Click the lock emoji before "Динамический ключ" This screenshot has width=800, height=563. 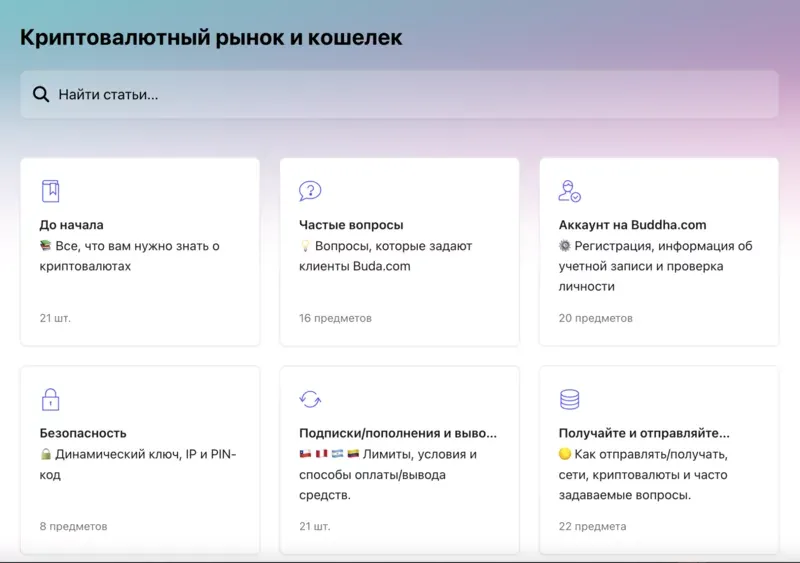(46, 454)
